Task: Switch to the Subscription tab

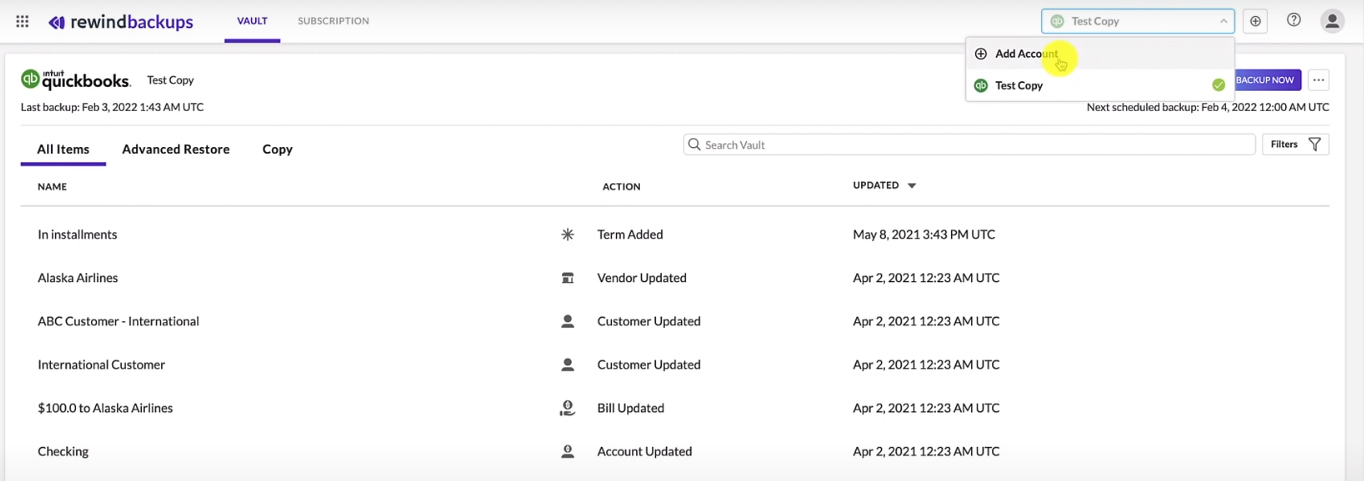Action: [x=333, y=21]
